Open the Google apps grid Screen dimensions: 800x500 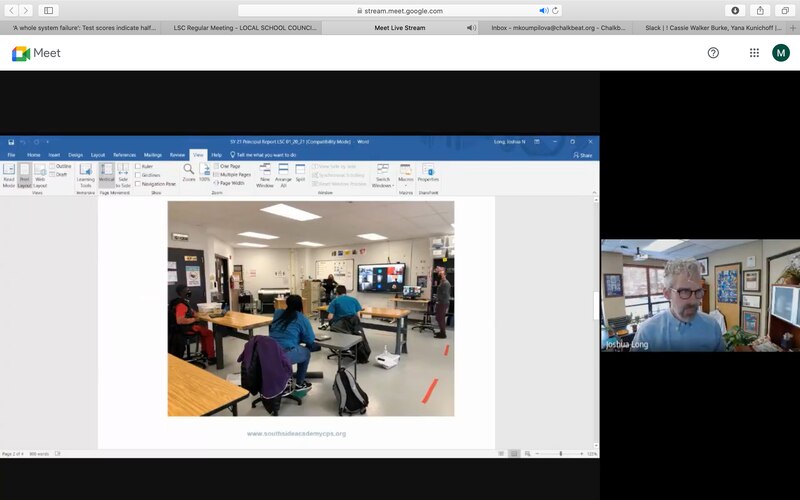point(754,53)
